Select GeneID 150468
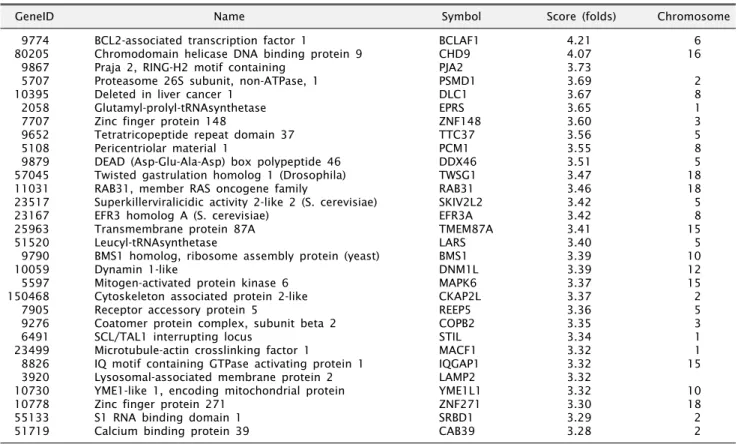The image size is (741, 444). (28, 296)
